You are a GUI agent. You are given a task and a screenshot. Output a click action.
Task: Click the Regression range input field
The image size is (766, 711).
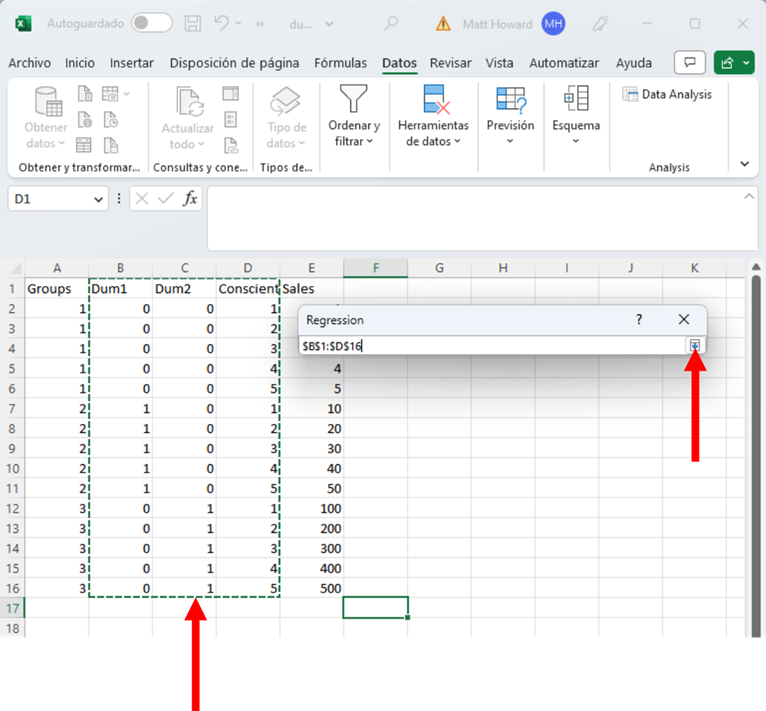pyautogui.click(x=490, y=345)
